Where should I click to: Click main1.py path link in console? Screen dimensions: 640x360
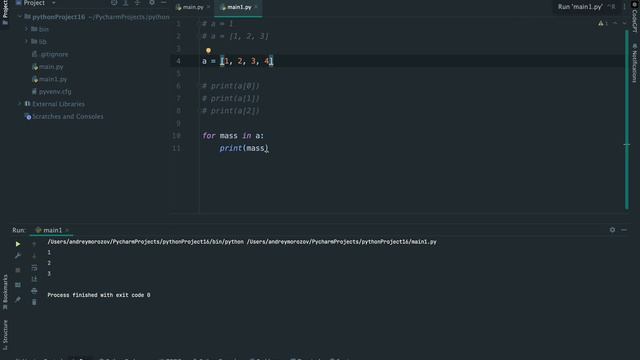point(342,242)
